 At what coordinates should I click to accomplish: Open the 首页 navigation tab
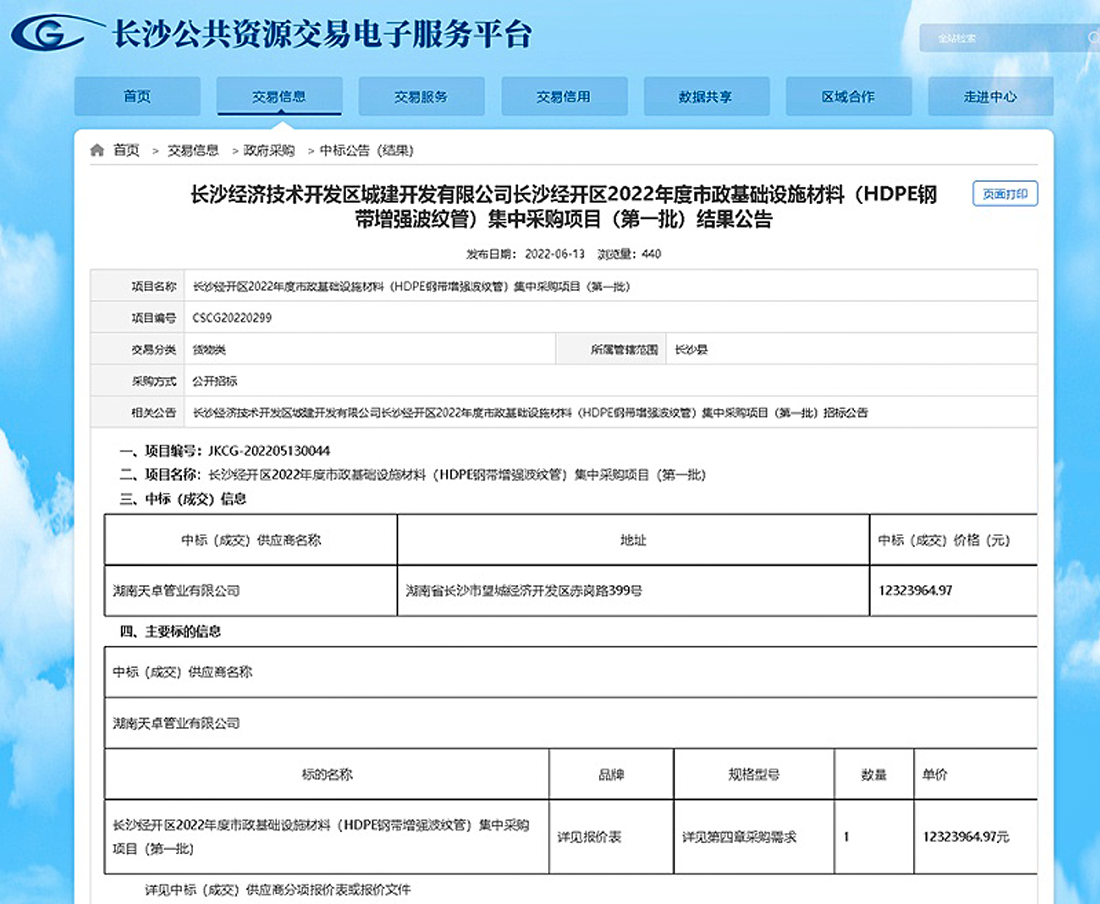137,97
